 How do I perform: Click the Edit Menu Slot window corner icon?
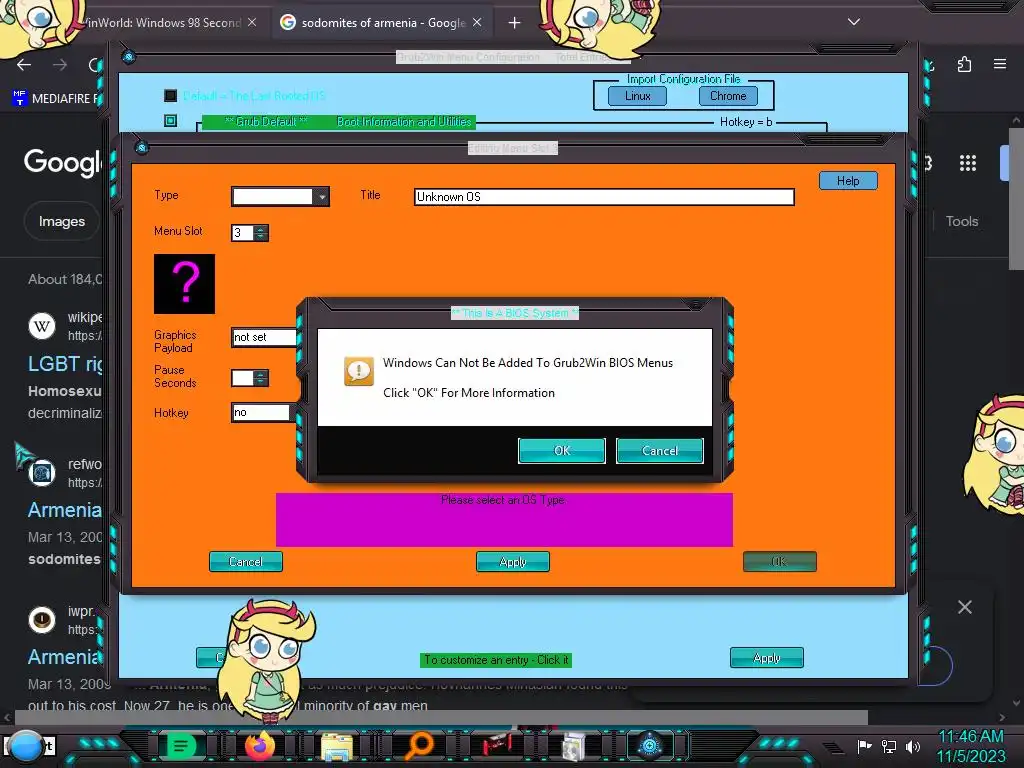click(142, 148)
